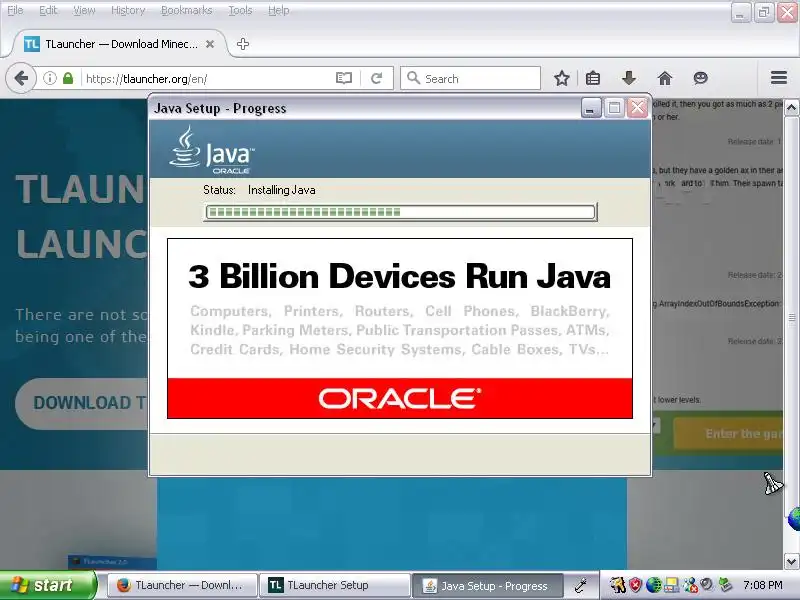Viewport: 800px width, 600px height.
Task: Click the first tray icon with yellow figure
Action: [617, 585]
